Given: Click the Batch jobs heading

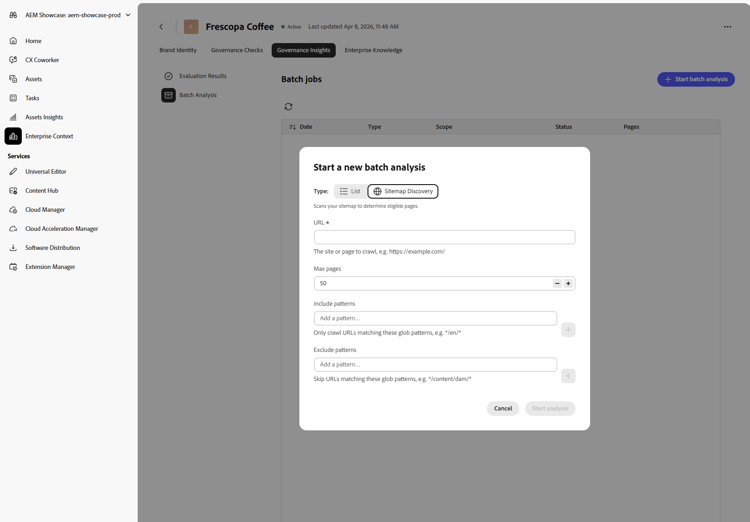Looking at the screenshot, I should pos(301,79).
